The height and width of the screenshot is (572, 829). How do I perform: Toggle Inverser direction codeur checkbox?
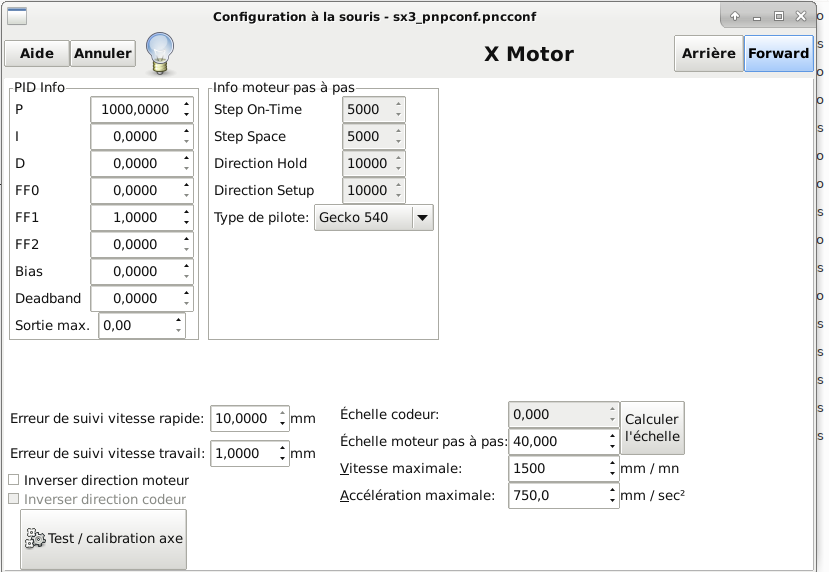click(x=14, y=499)
